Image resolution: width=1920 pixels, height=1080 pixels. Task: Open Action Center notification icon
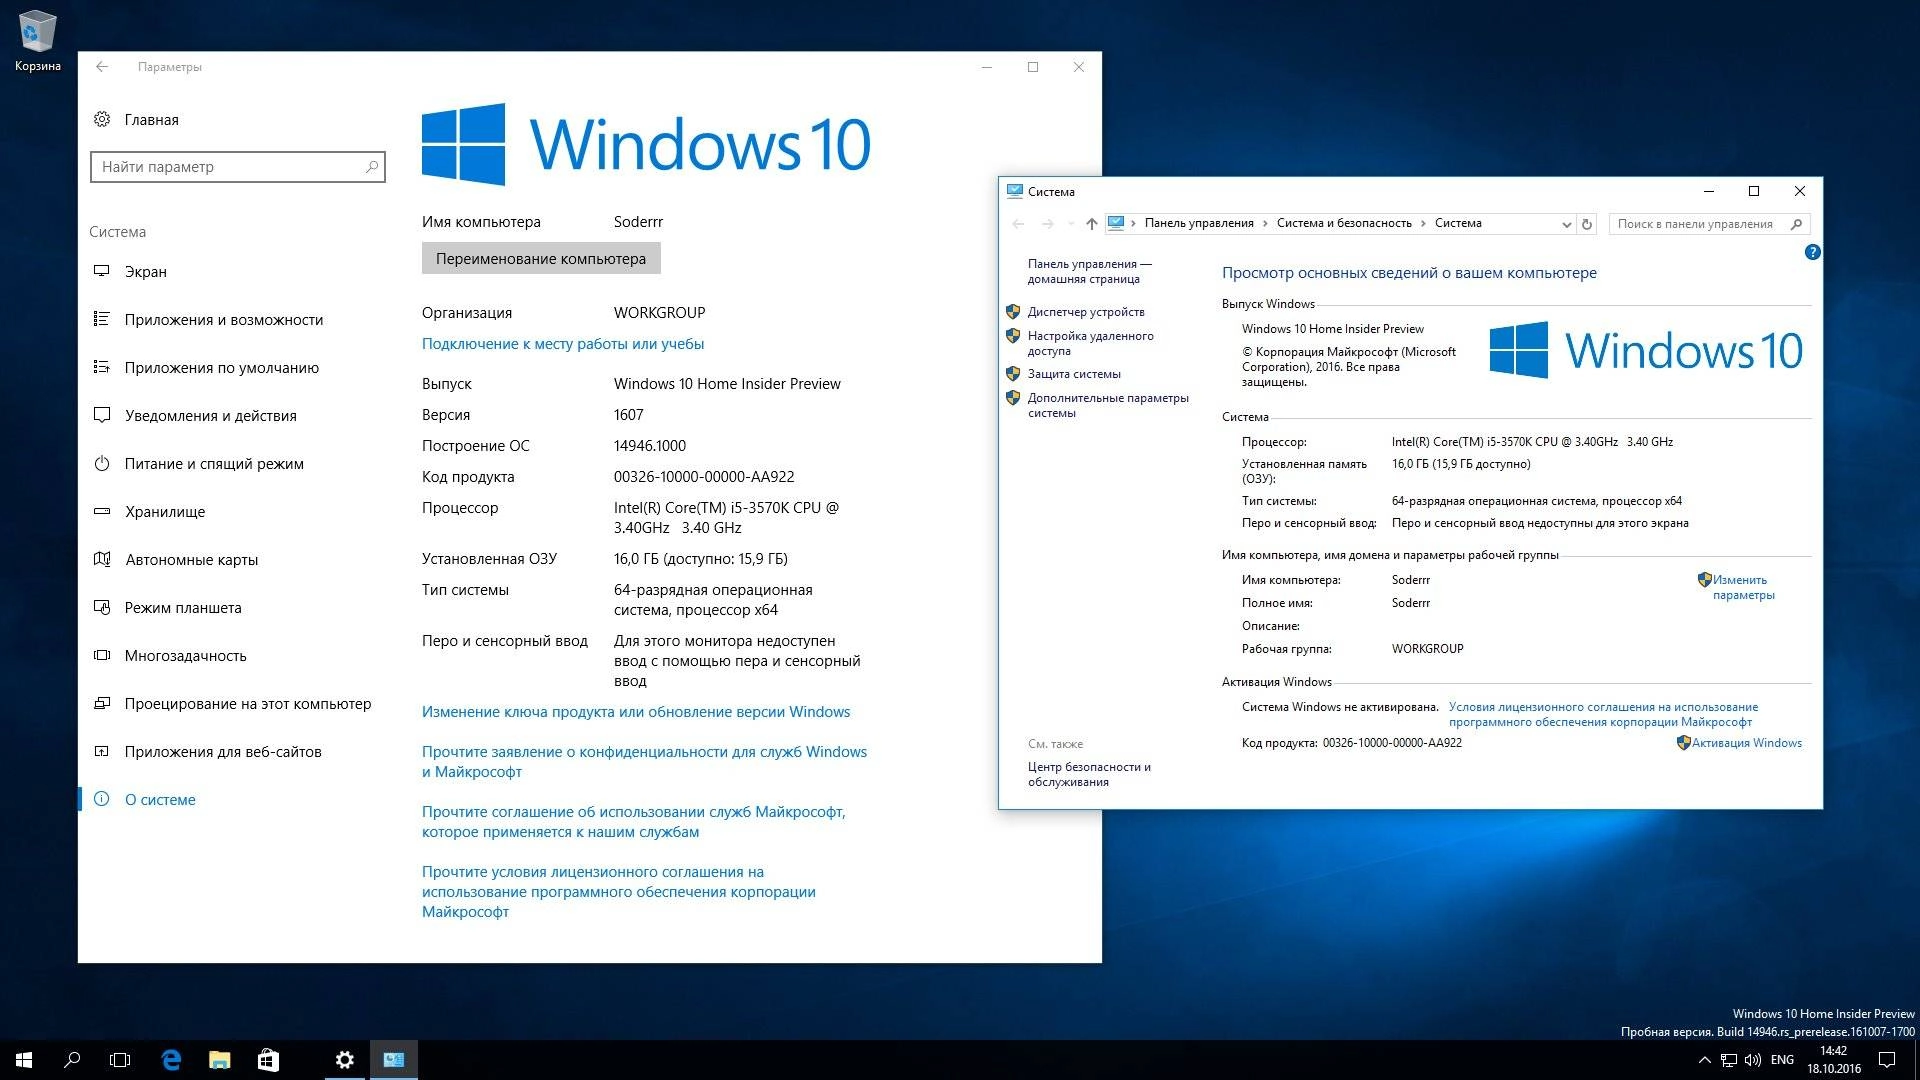1887,1060
